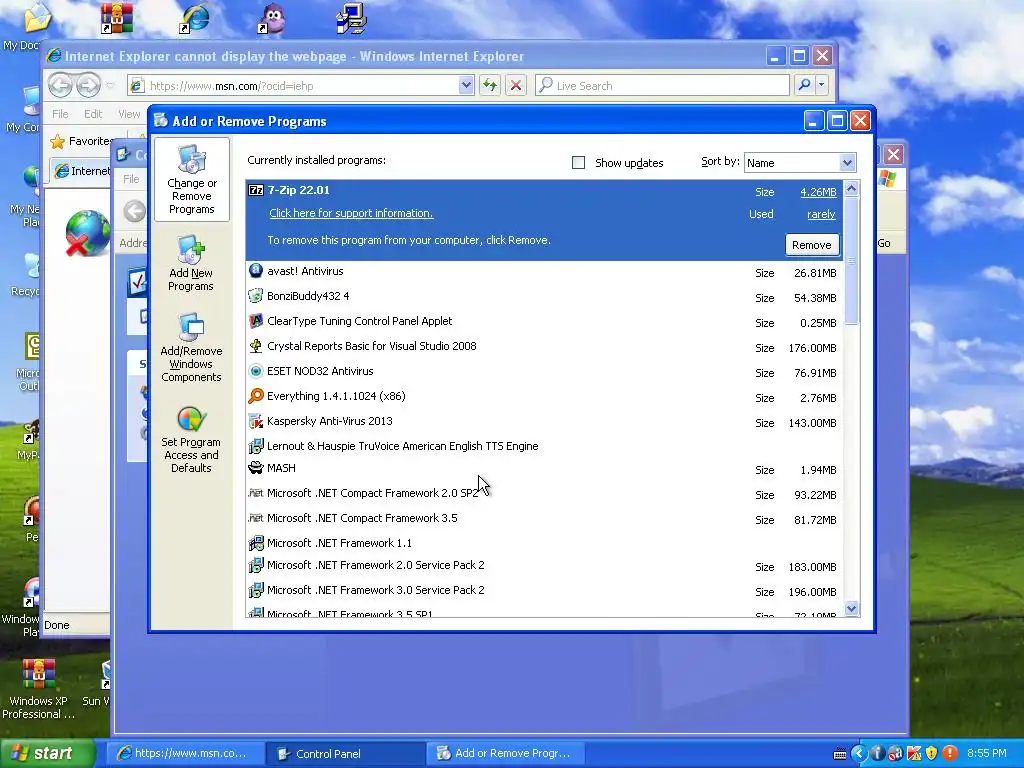Click the yellow shield tray icon
Screen dimensions: 1024x768
tap(931, 754)
